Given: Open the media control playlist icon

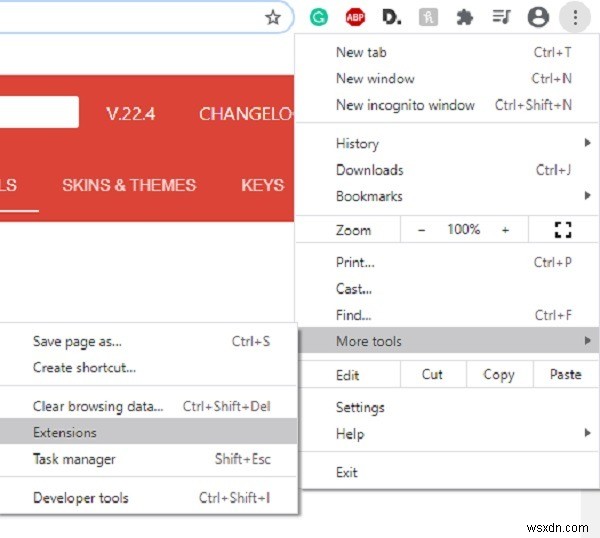Looking at the screenshot, I should tap(501, 17).
